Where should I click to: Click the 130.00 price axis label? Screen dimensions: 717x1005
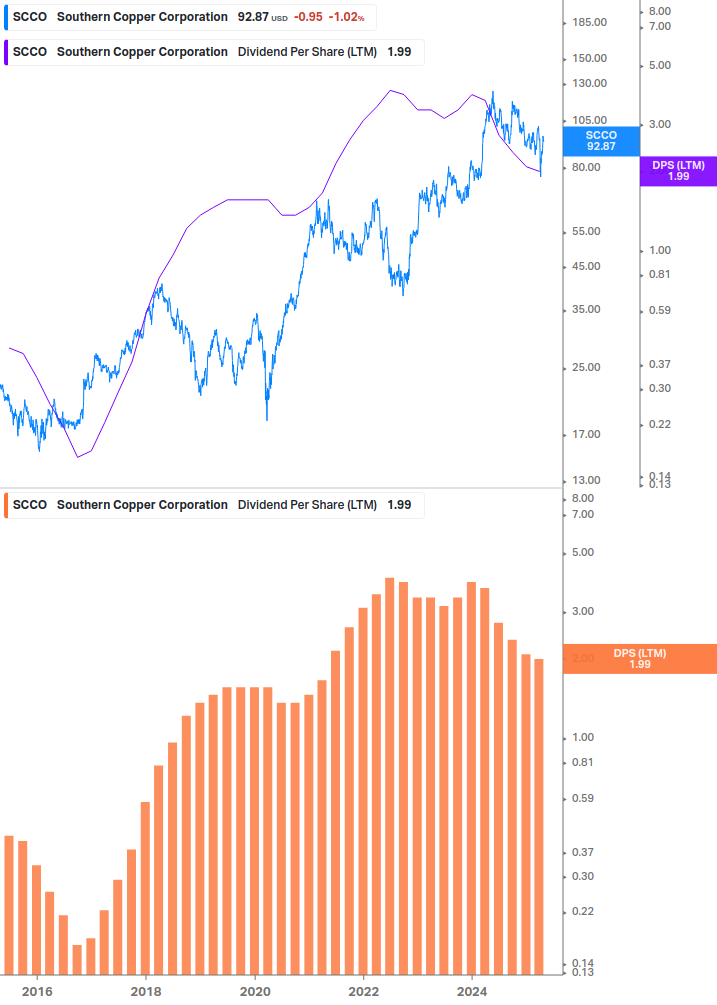click(x=589, y=83)
